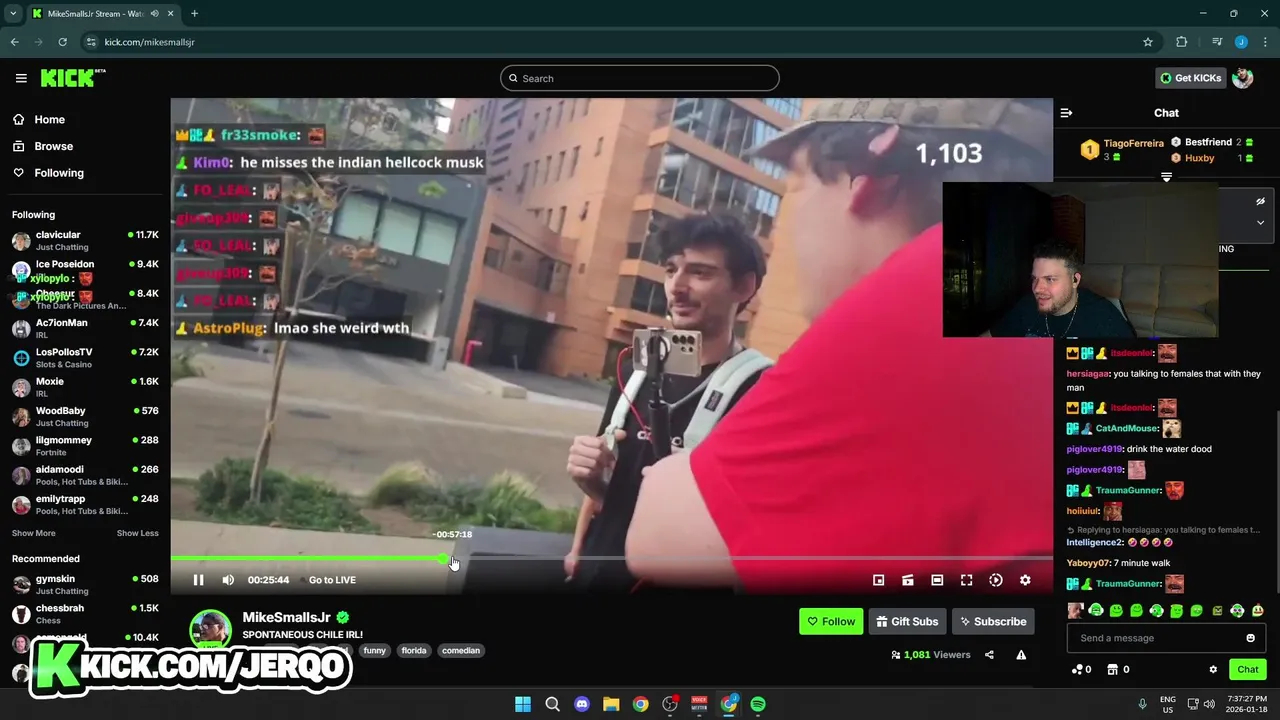Viewport: 1280px width, 720px height.
Task: Enter fullscreen video mode
Action: tap(967, 580)
